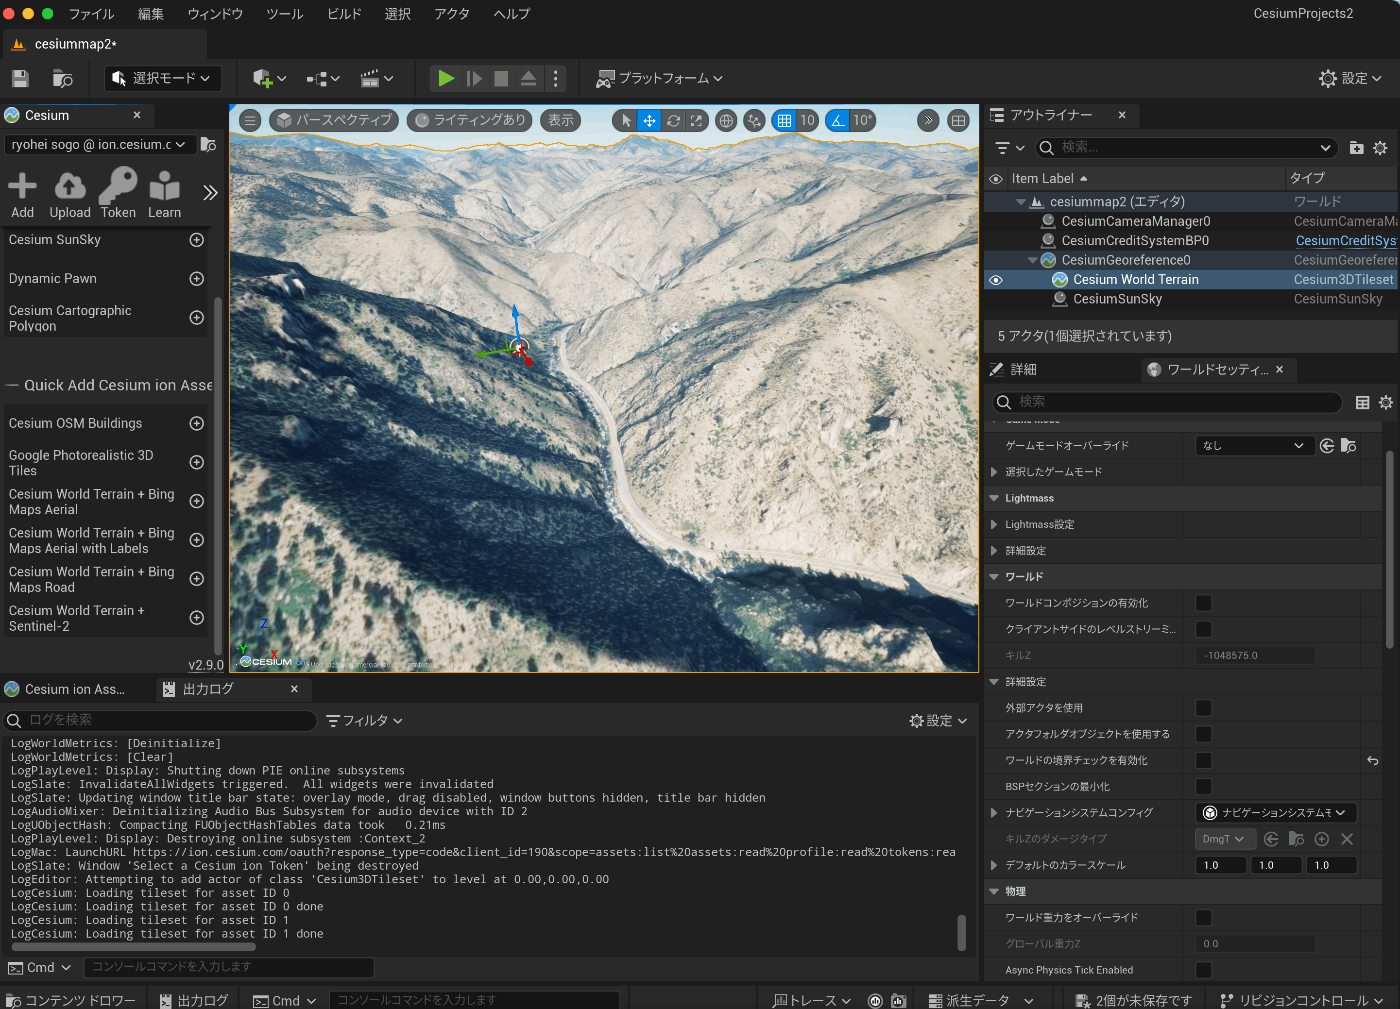Toggle grid snapping in viewport
1400x1009 pixels.
[x=784, y=120]
